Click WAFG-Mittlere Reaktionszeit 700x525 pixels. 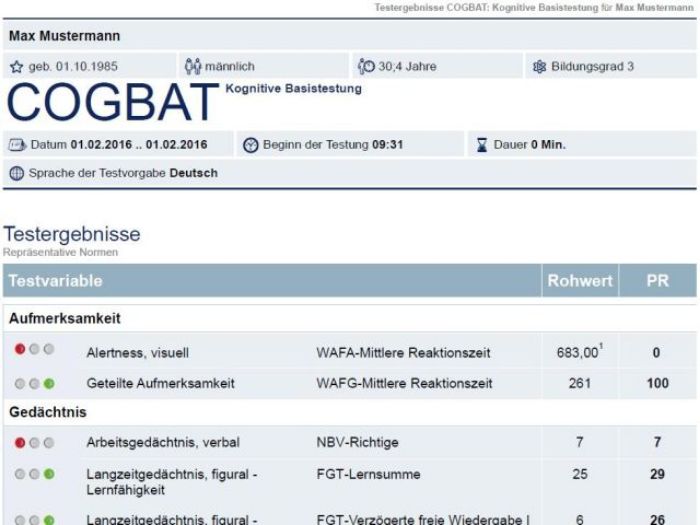coord(404,383)
